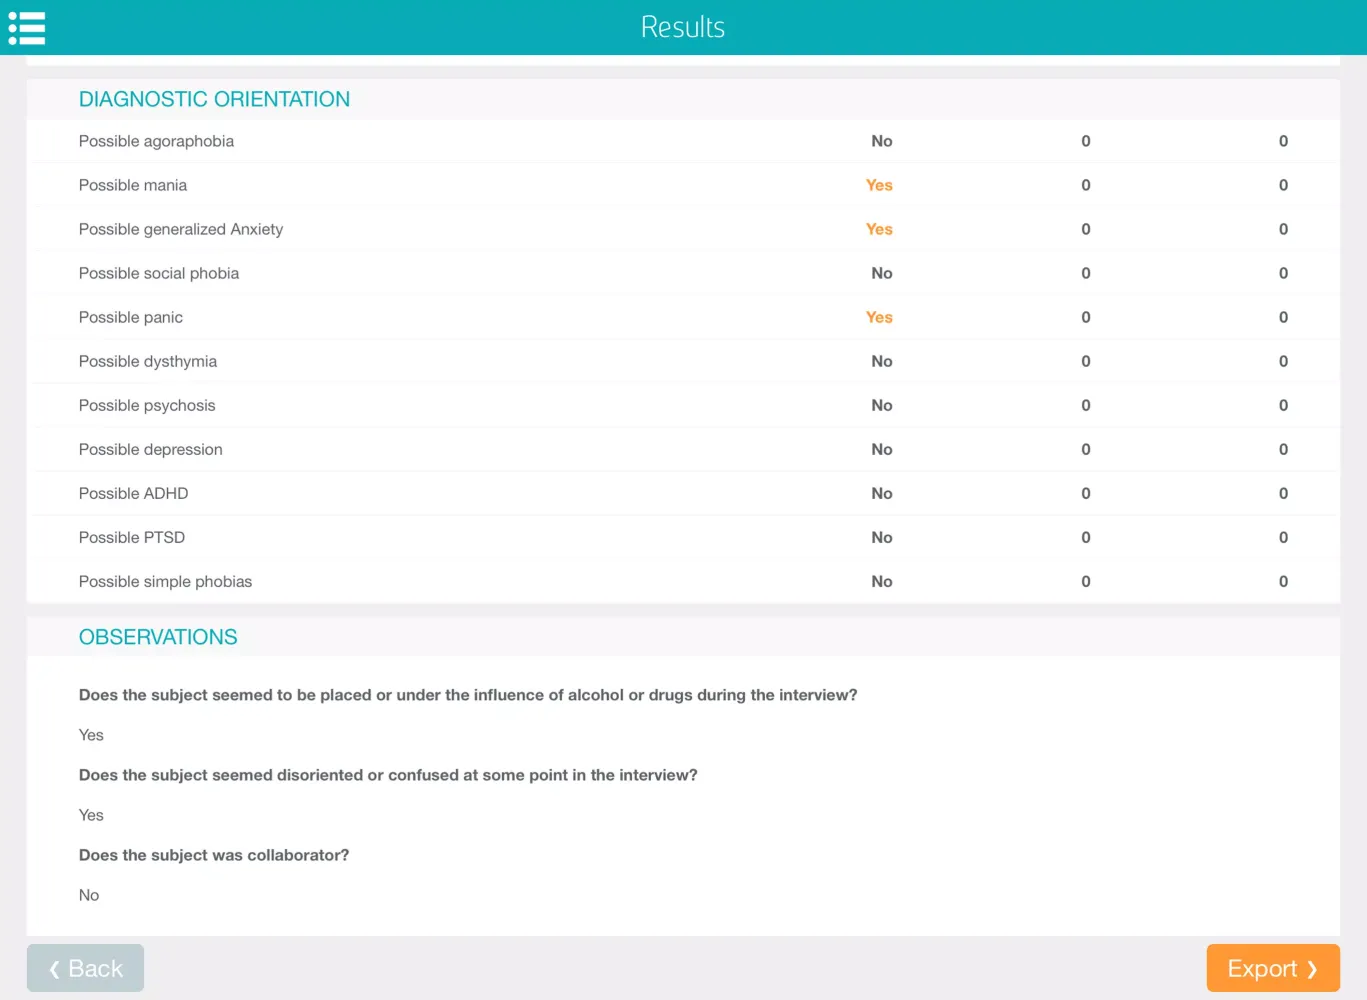Click the Possible simple phobias row
This screenshot has height=1000, width=1367.
(x=165, y=581)
